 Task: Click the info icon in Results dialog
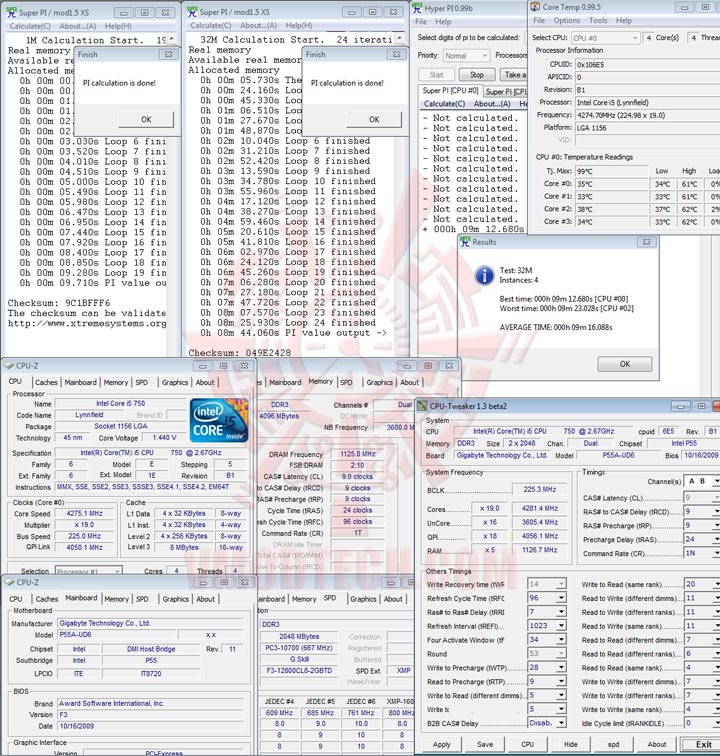(484, 275)
